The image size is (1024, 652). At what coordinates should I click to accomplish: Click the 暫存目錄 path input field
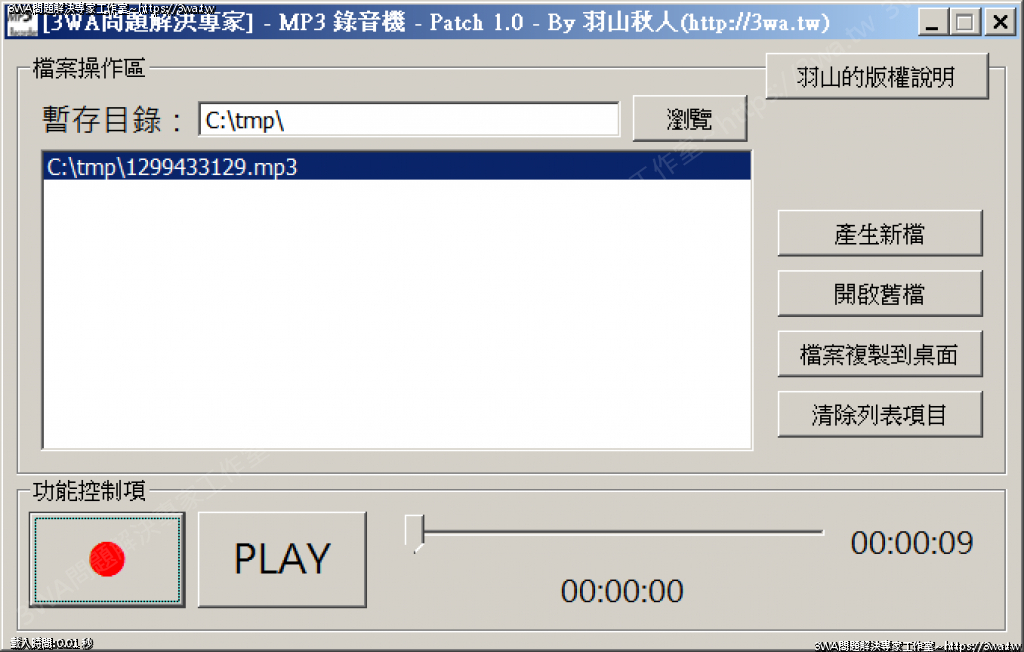click(x=409, y=120)
